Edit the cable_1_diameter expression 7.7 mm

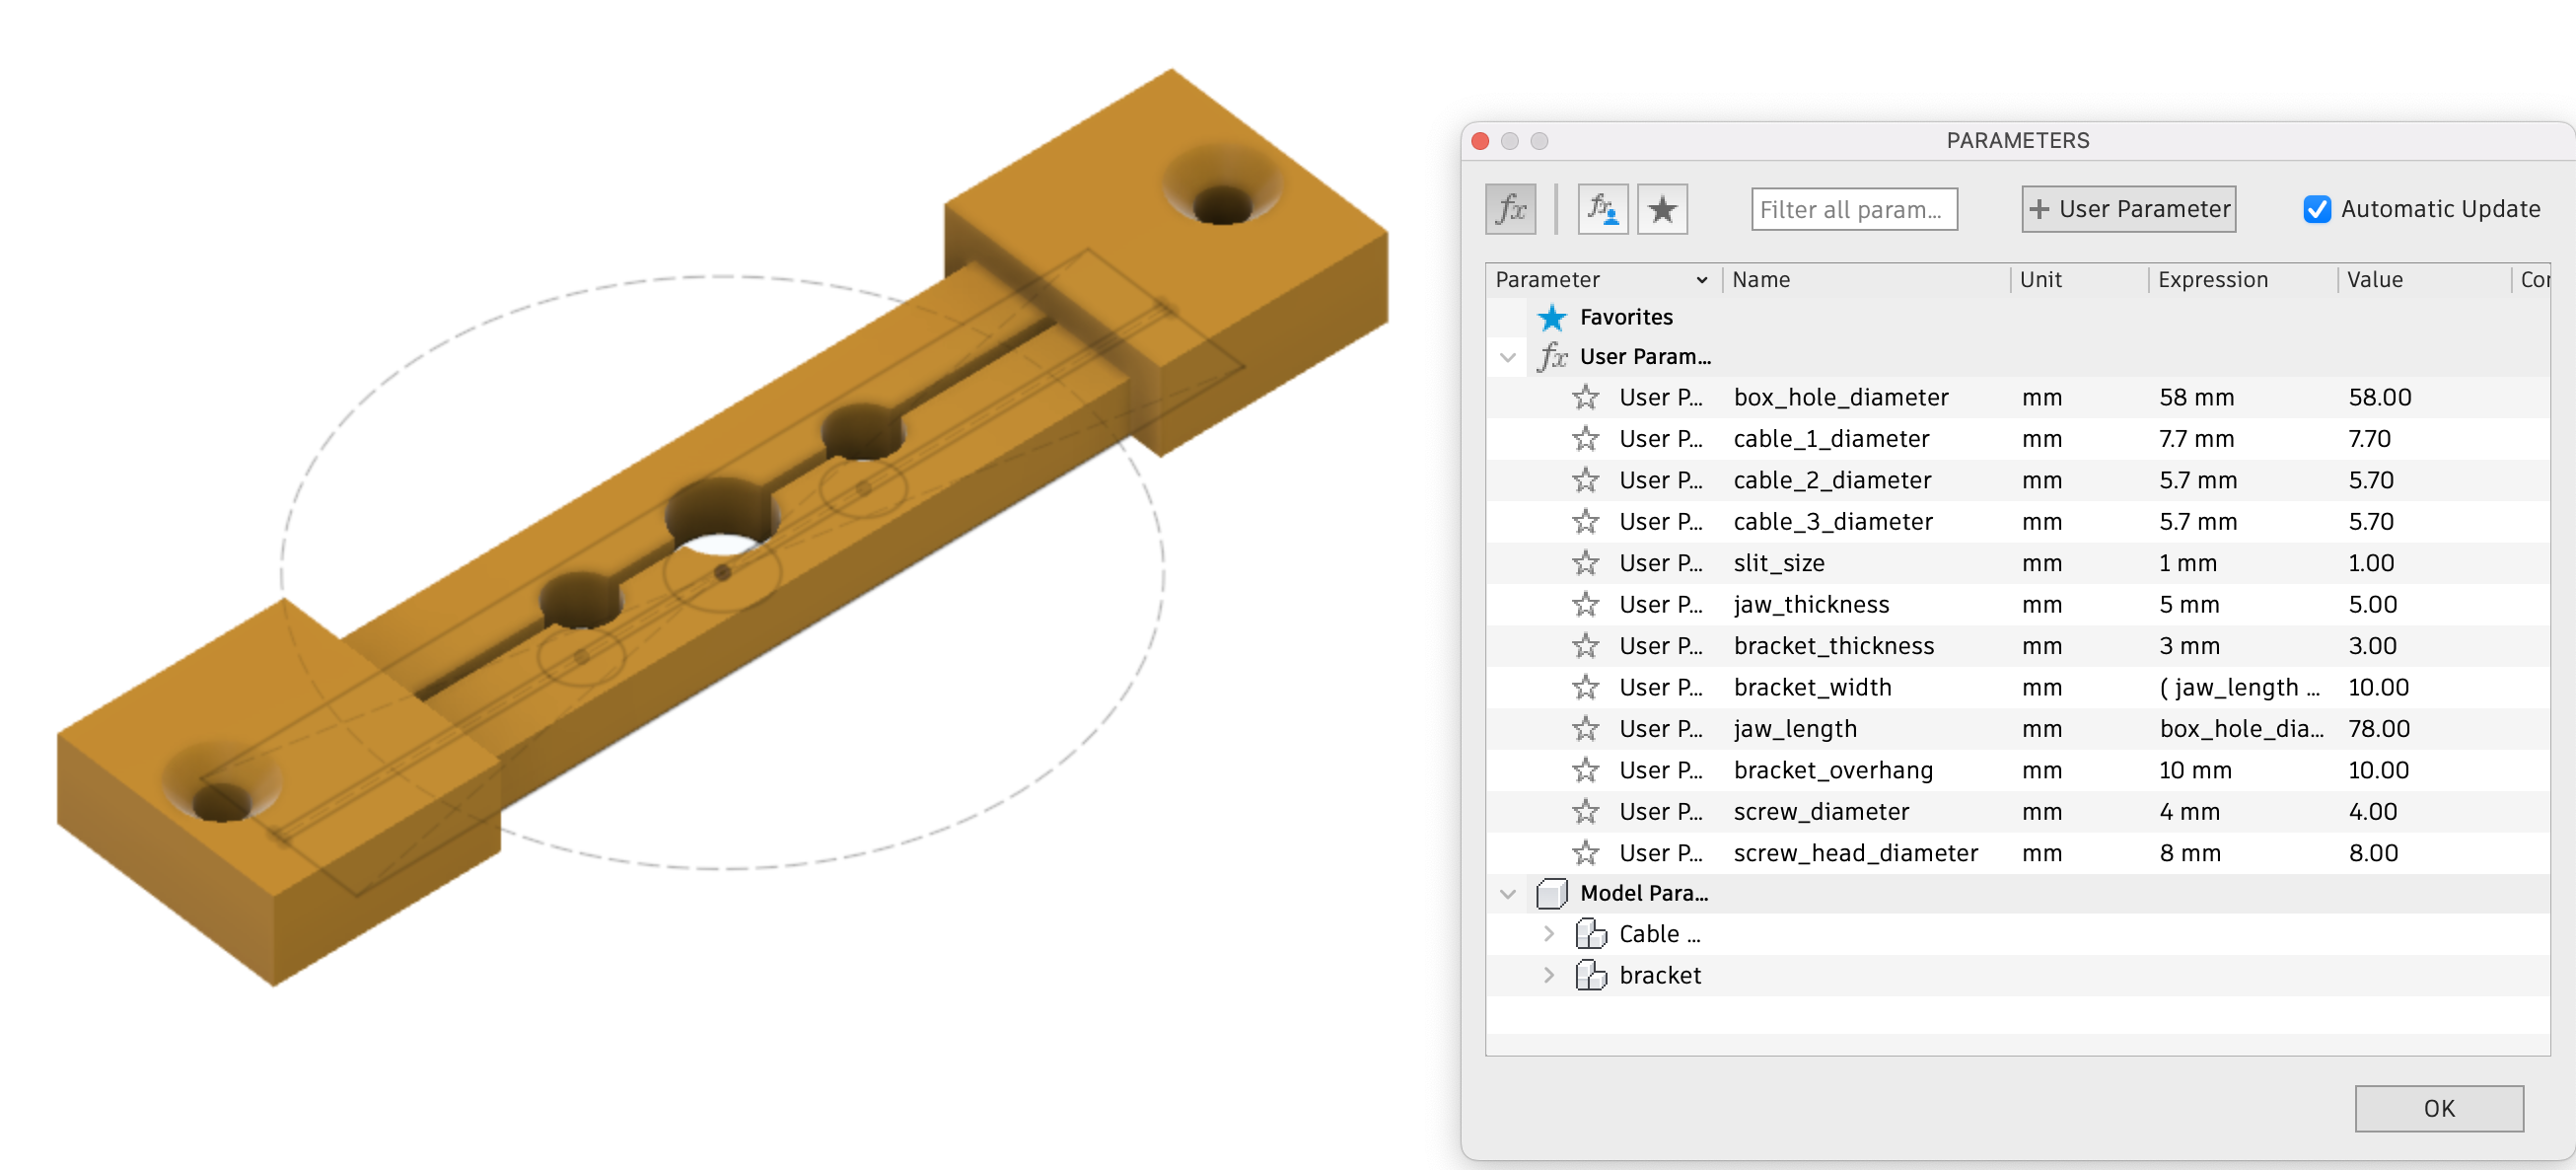[x=2196, y=439]
